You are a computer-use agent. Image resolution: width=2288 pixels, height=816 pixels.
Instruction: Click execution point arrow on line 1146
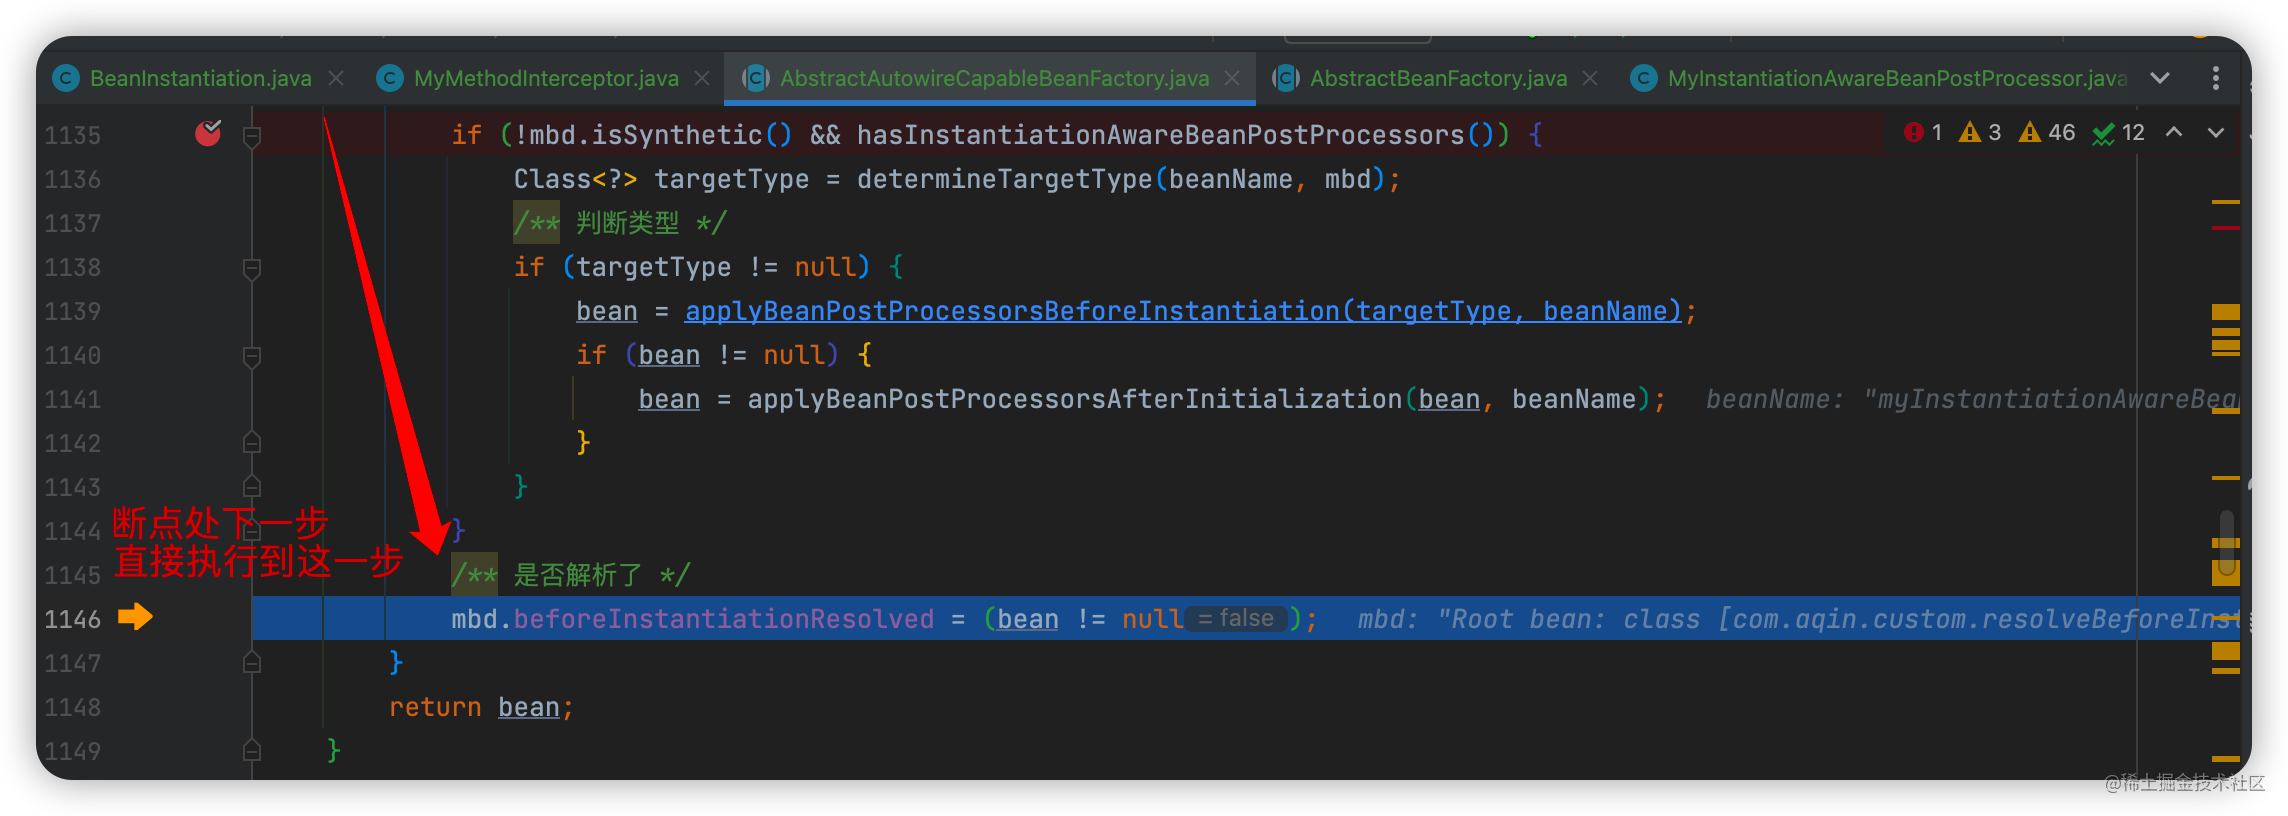click(135, 617)
